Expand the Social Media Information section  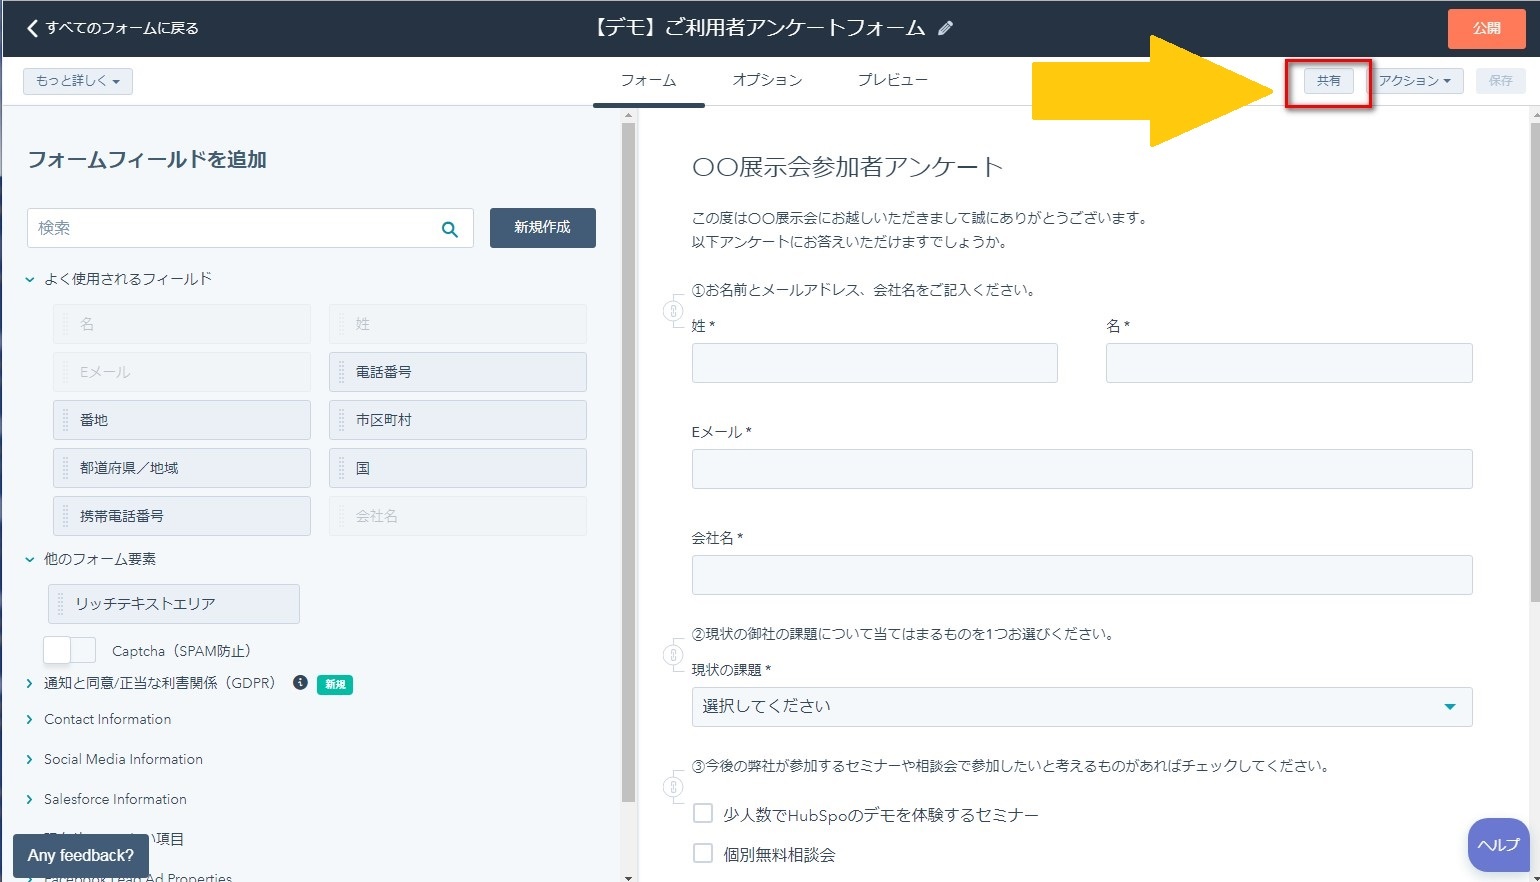[30, 760]
